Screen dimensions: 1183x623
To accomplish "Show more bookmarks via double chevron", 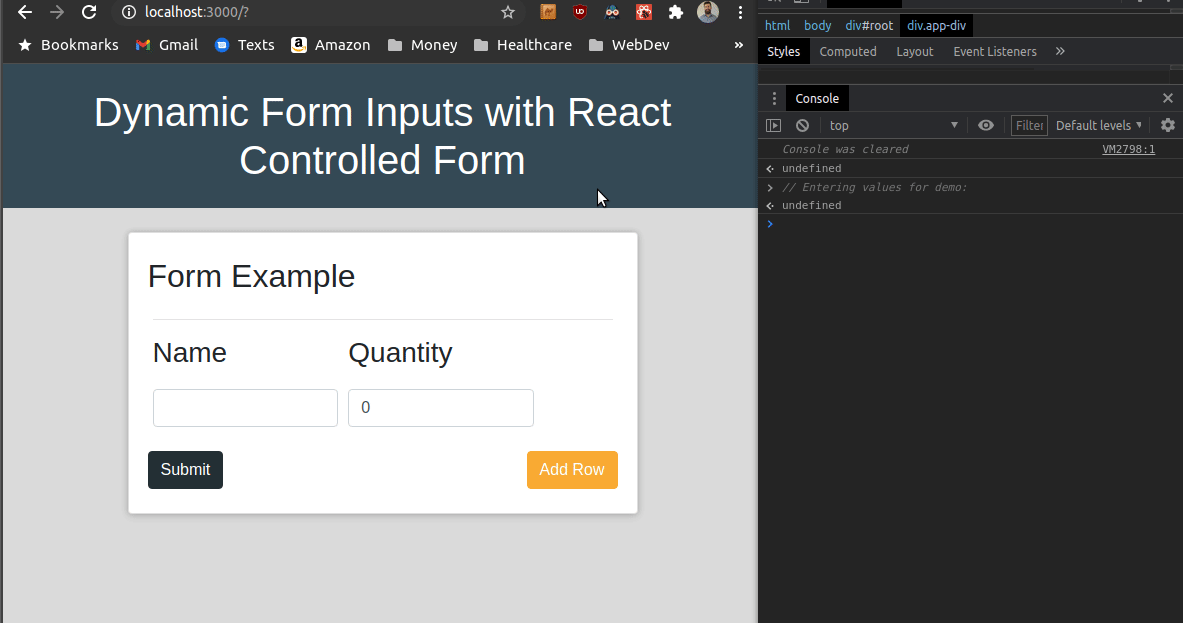I will coord(739,45).
